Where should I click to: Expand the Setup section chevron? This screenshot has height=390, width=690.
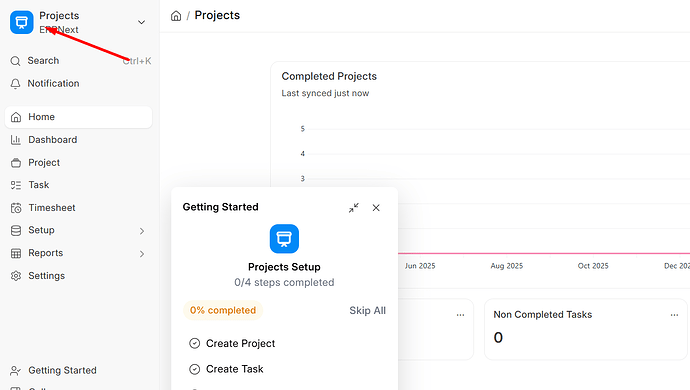tap(142, 231)
